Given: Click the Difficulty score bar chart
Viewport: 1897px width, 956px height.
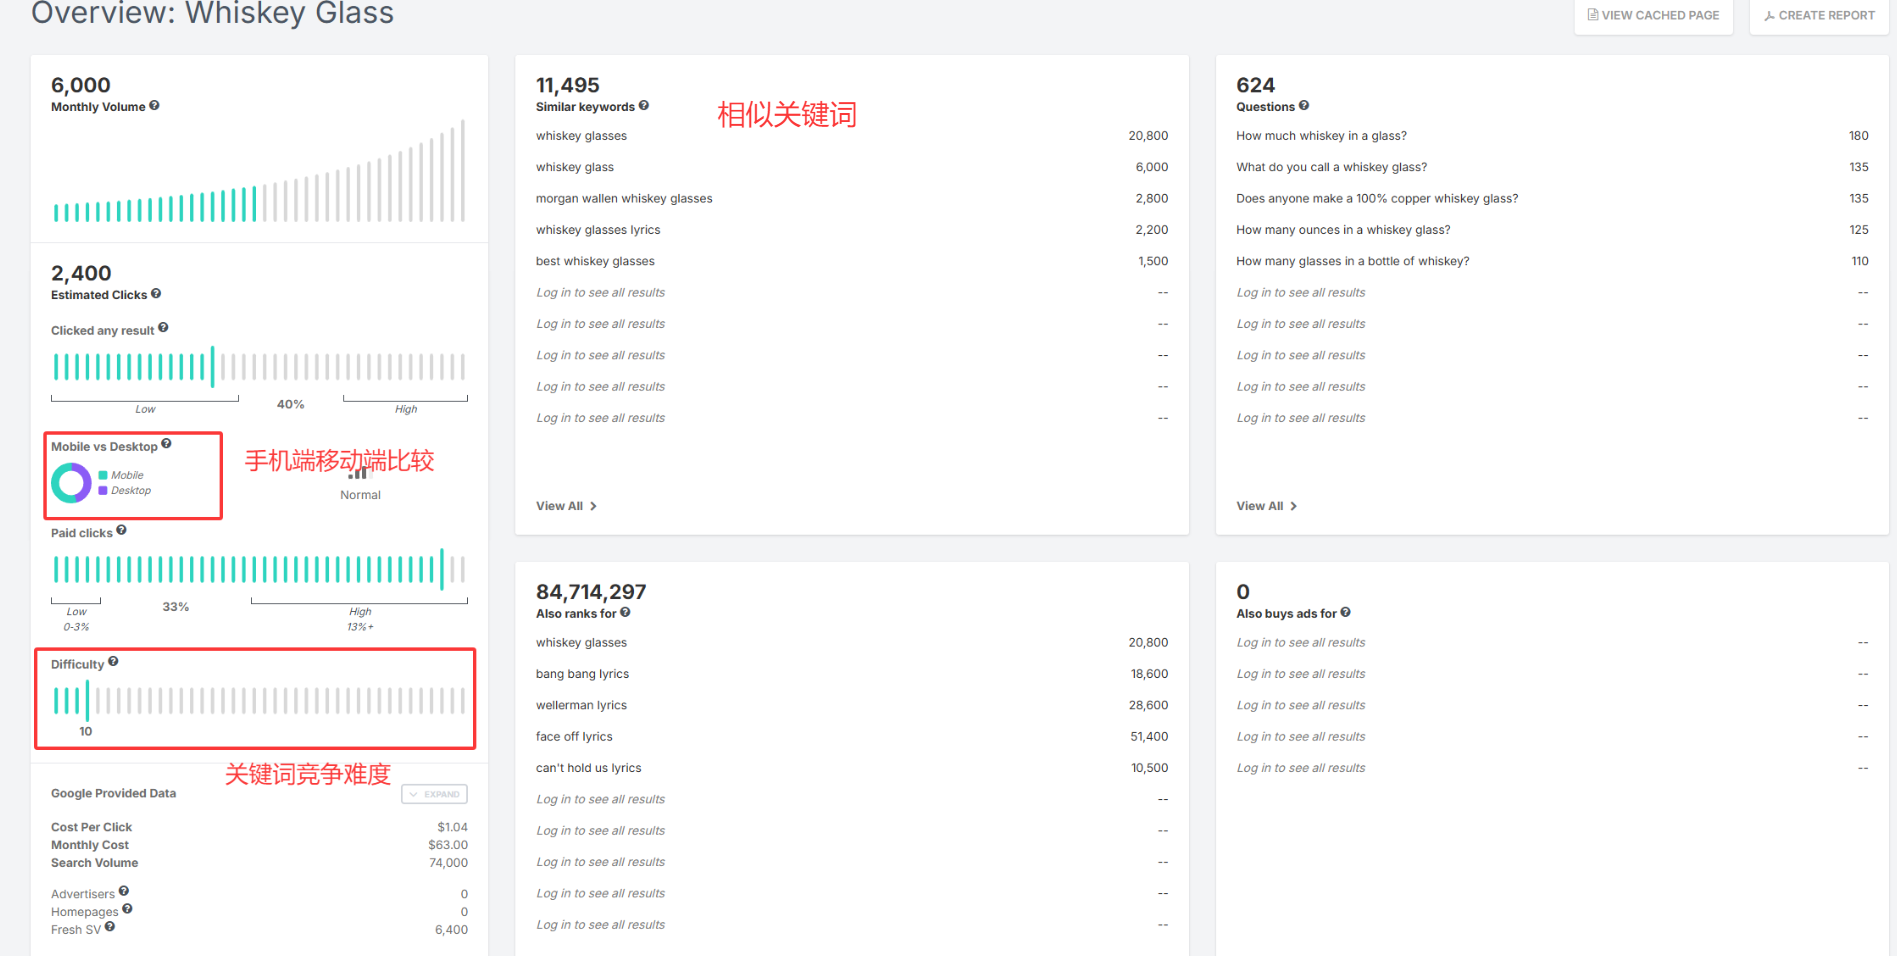Looking at the screenshot, I should coord(258,700).
